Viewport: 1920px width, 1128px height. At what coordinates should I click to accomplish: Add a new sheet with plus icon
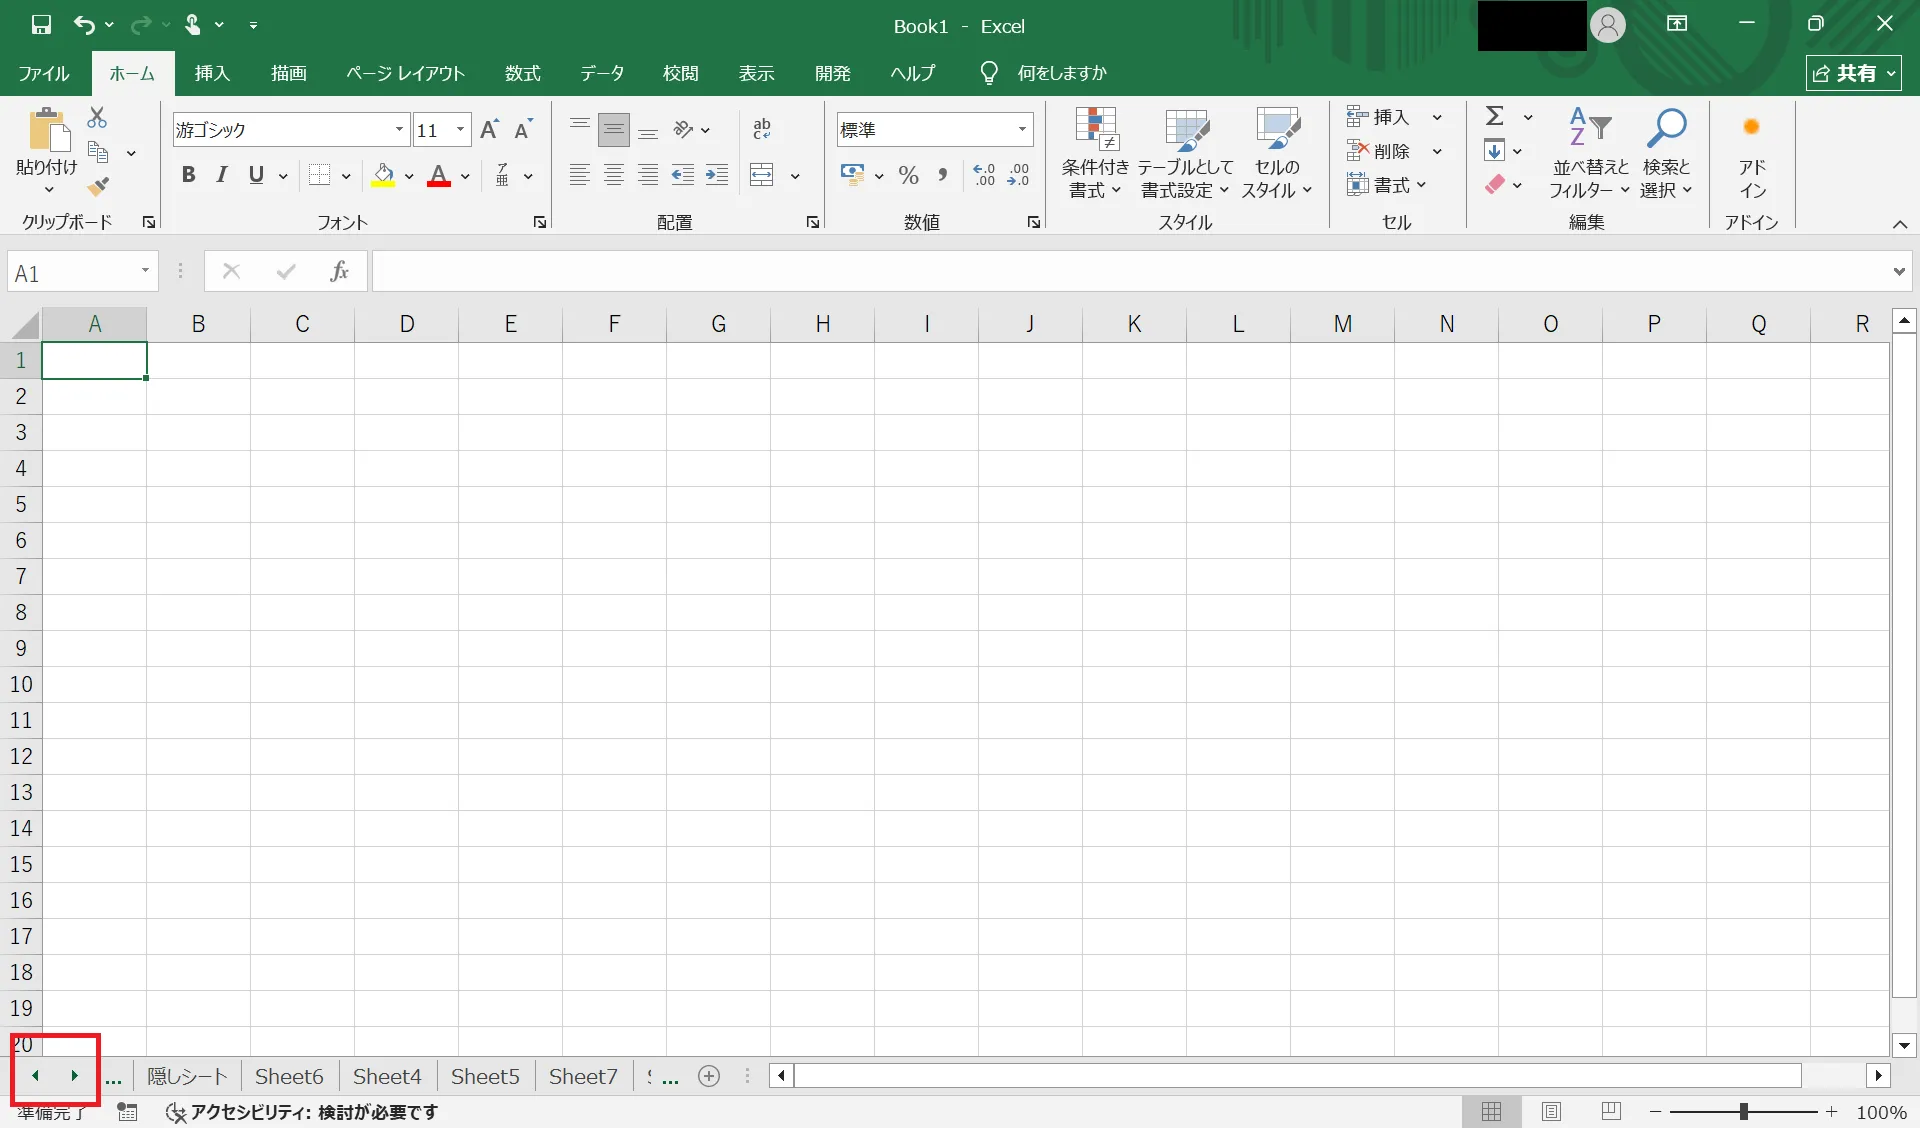pos(709,1076)
